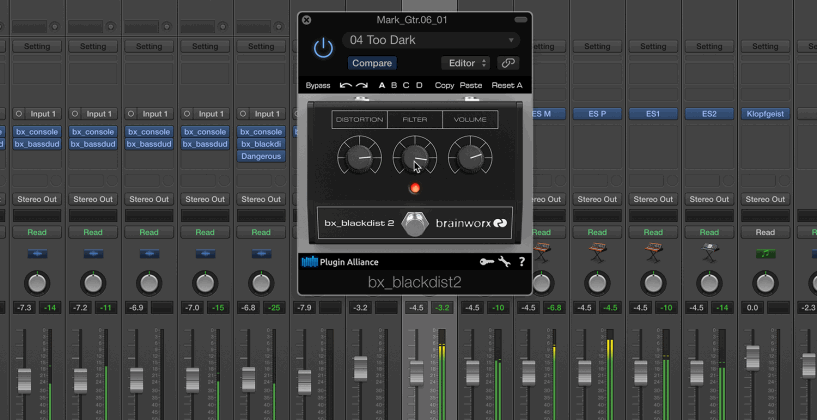Open the Stereo Out output menu on the ES1 channel

[x=653, y=199]
